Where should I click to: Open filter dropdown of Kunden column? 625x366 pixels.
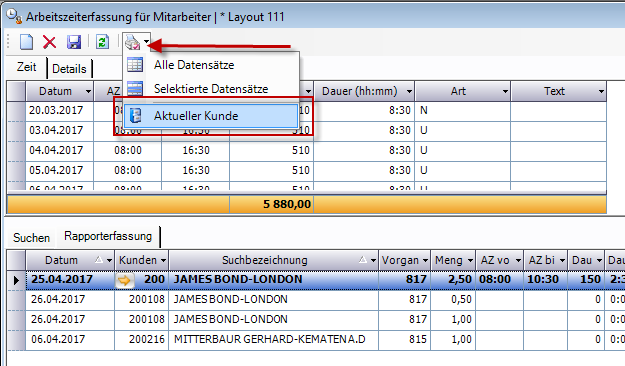click(x=163, y=261)
